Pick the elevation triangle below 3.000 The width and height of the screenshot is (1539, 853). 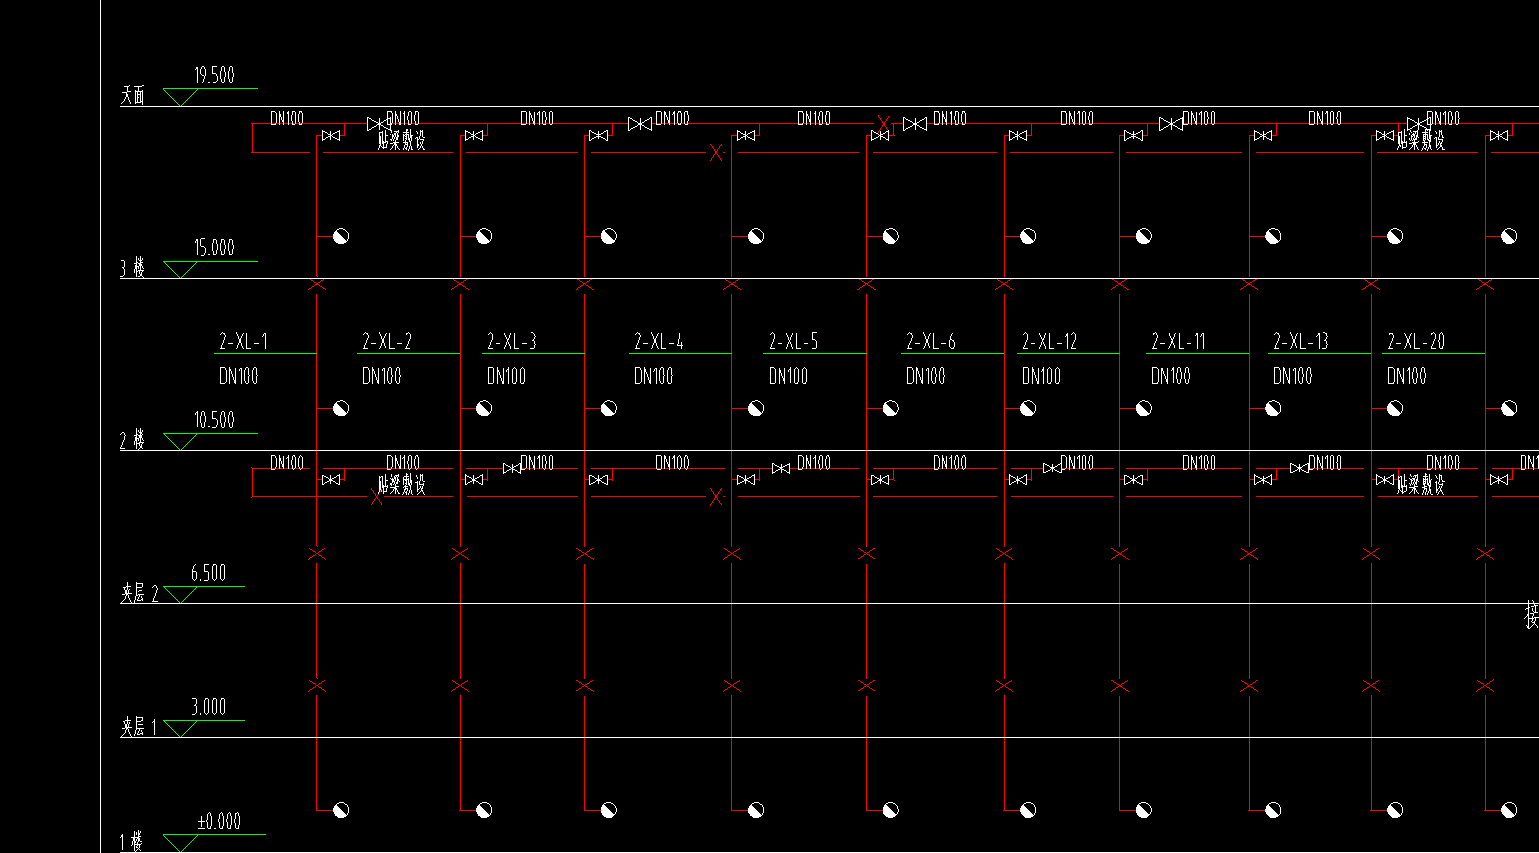(180, 728)
